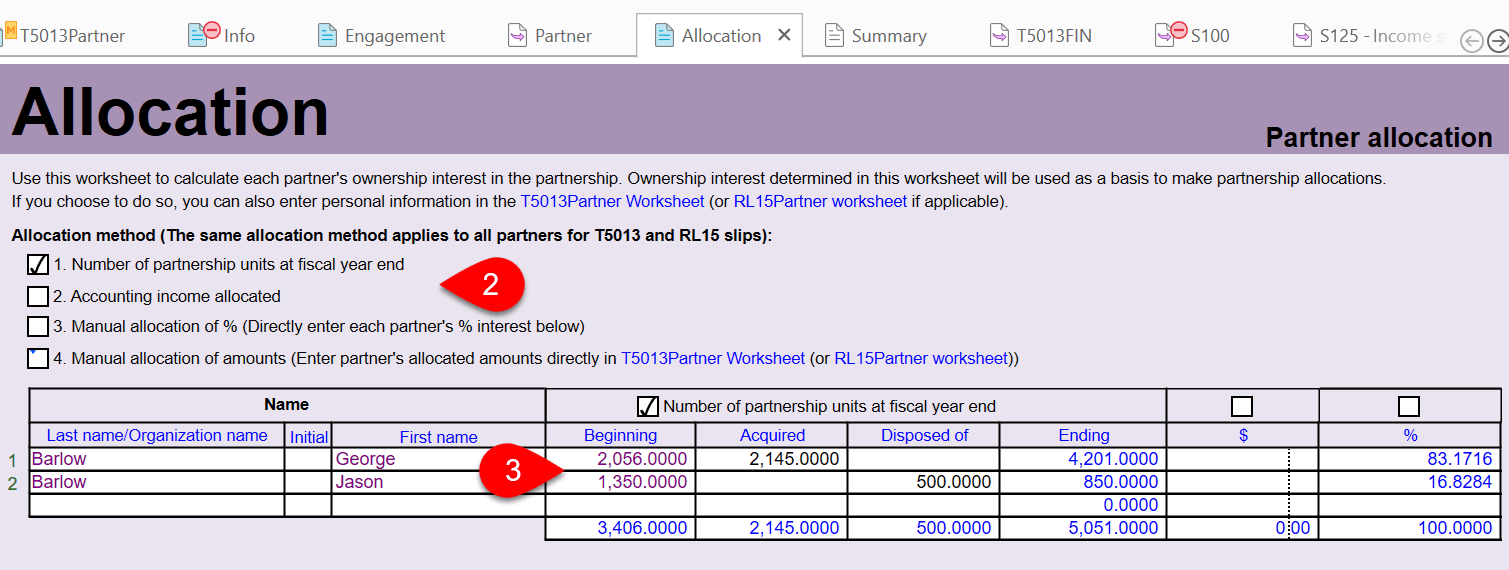Click the Summary tab document icon
1509x570 pixels.
[x=834, y=35]
